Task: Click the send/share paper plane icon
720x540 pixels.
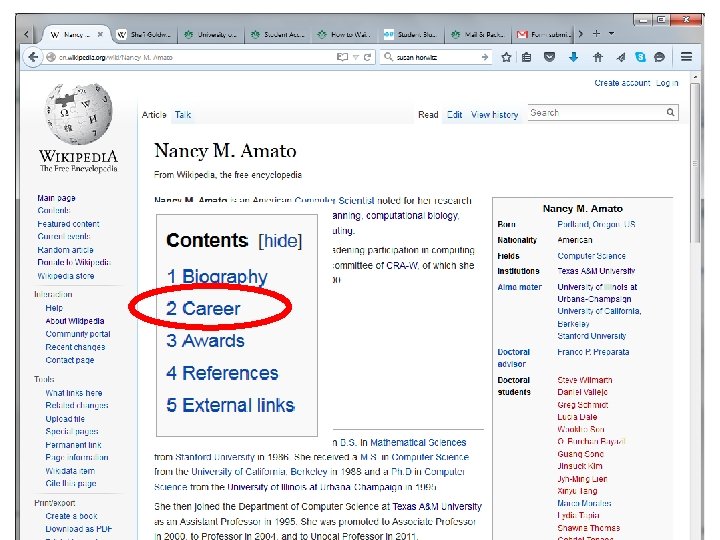Action: 621,57
